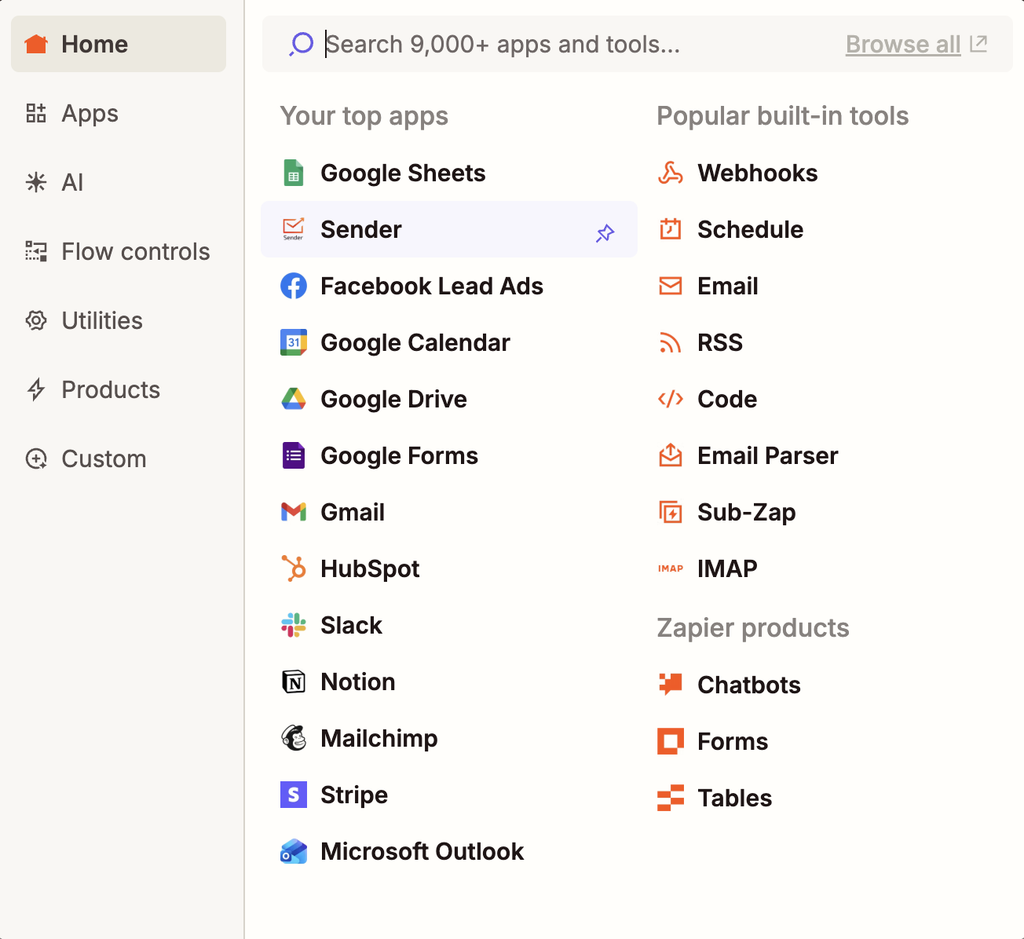Choose the Stripe label

[x=354, y=795]
